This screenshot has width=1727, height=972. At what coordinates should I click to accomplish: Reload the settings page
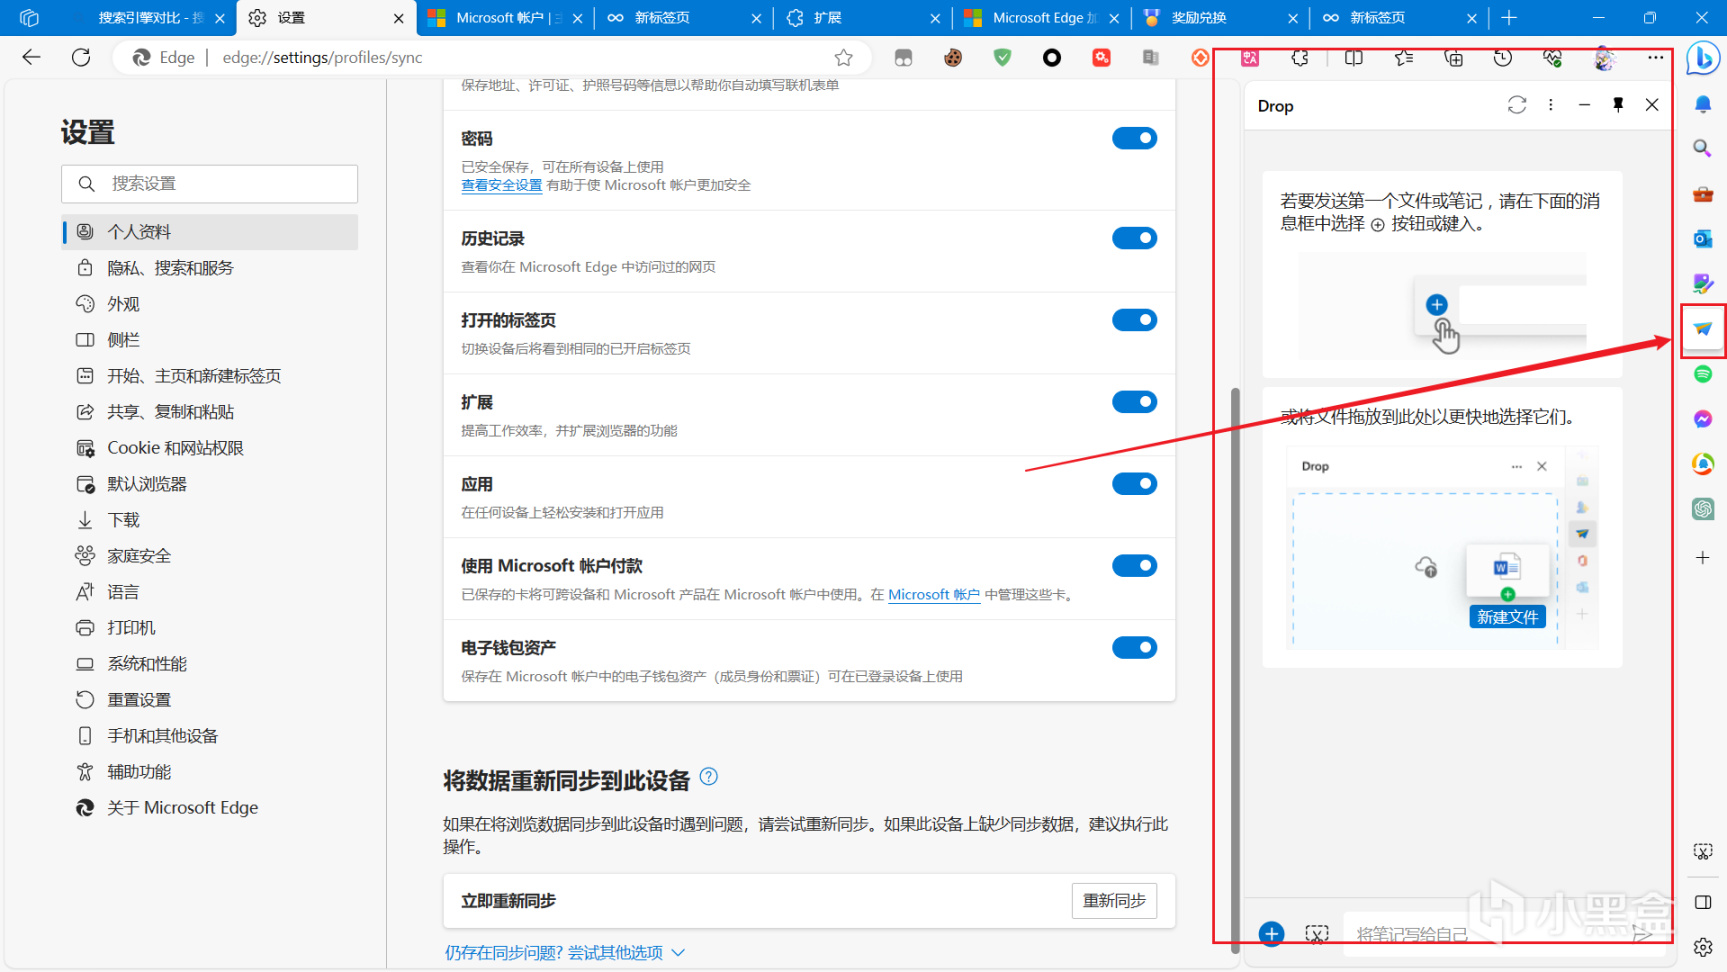pos(81,58)
